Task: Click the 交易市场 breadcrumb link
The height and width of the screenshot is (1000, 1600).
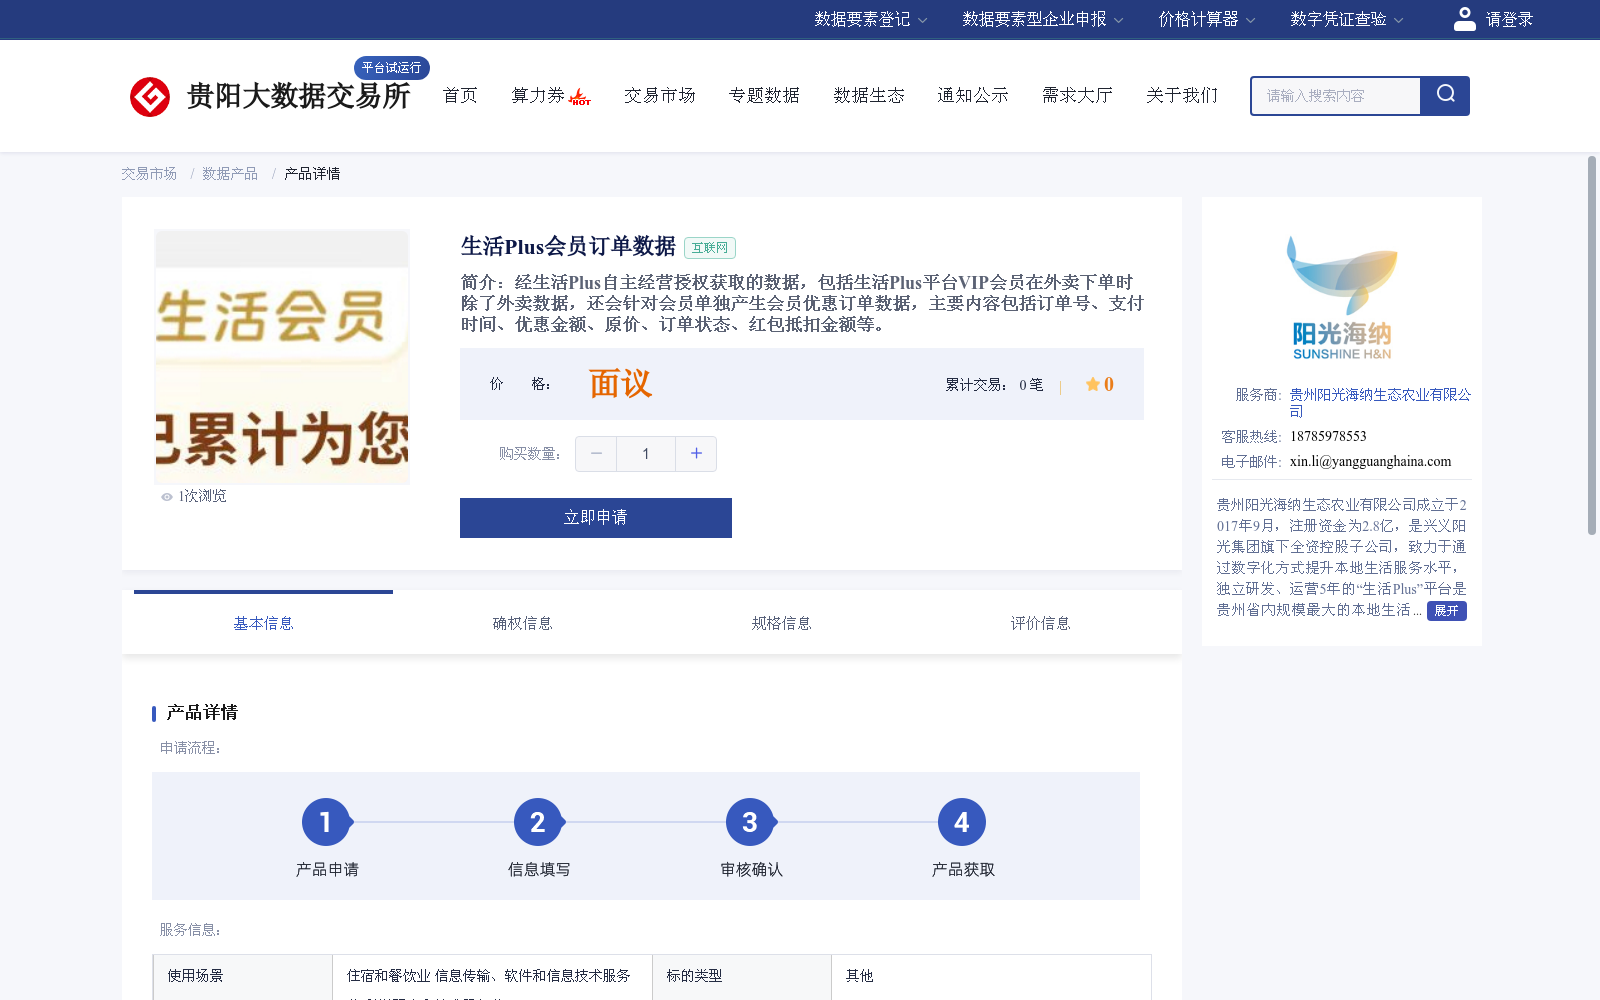Action: coord(149,174)
